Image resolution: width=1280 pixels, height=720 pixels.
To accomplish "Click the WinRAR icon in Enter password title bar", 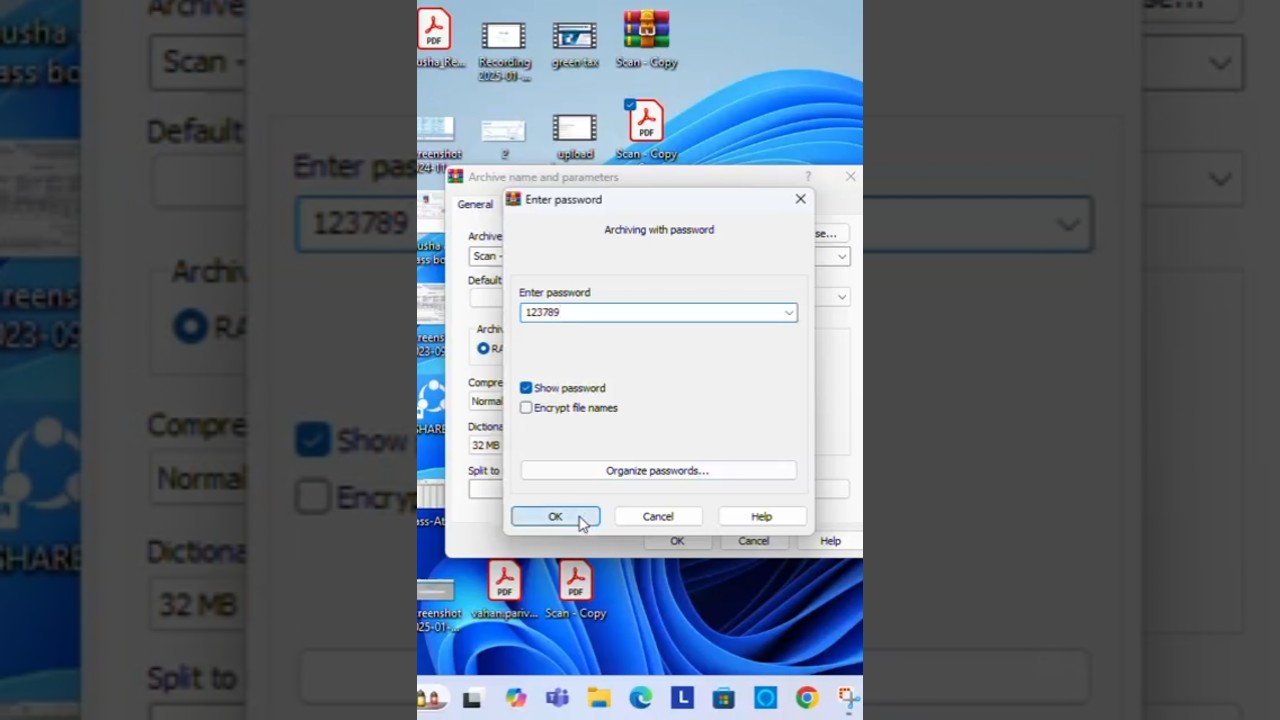I will click(x=513, y=199).
